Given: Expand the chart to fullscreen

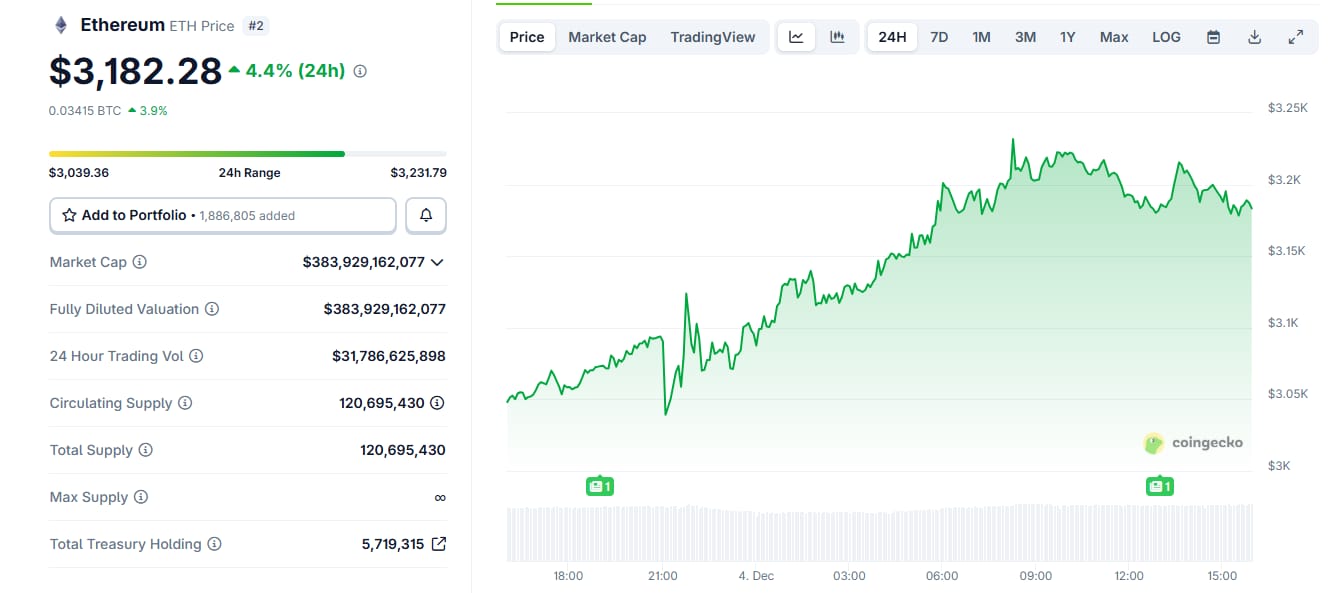Looking at the screenshot, I should coord(1296,36).
